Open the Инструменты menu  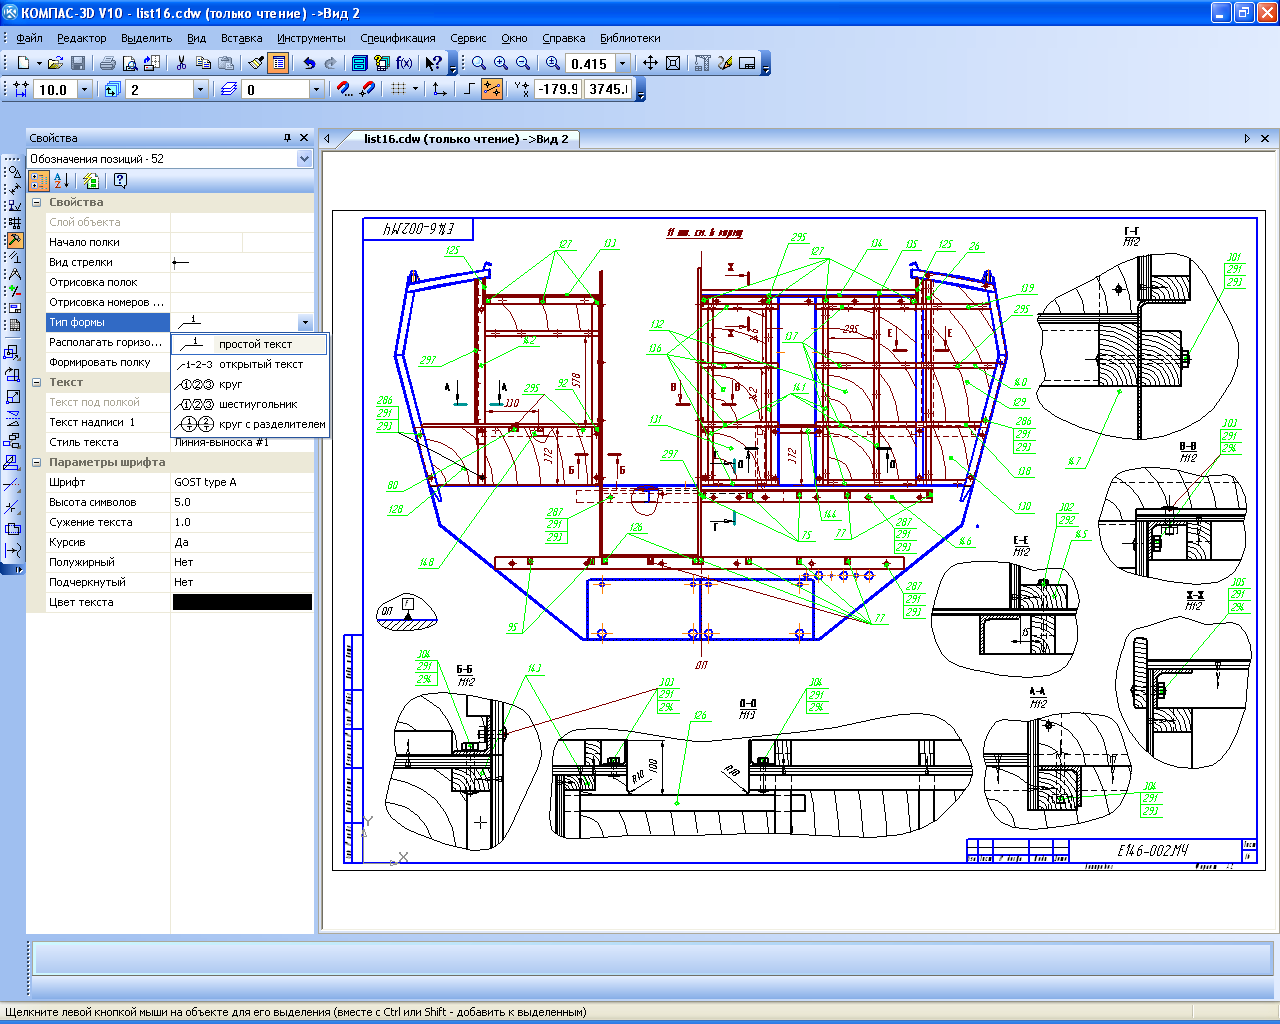[311, 38]
